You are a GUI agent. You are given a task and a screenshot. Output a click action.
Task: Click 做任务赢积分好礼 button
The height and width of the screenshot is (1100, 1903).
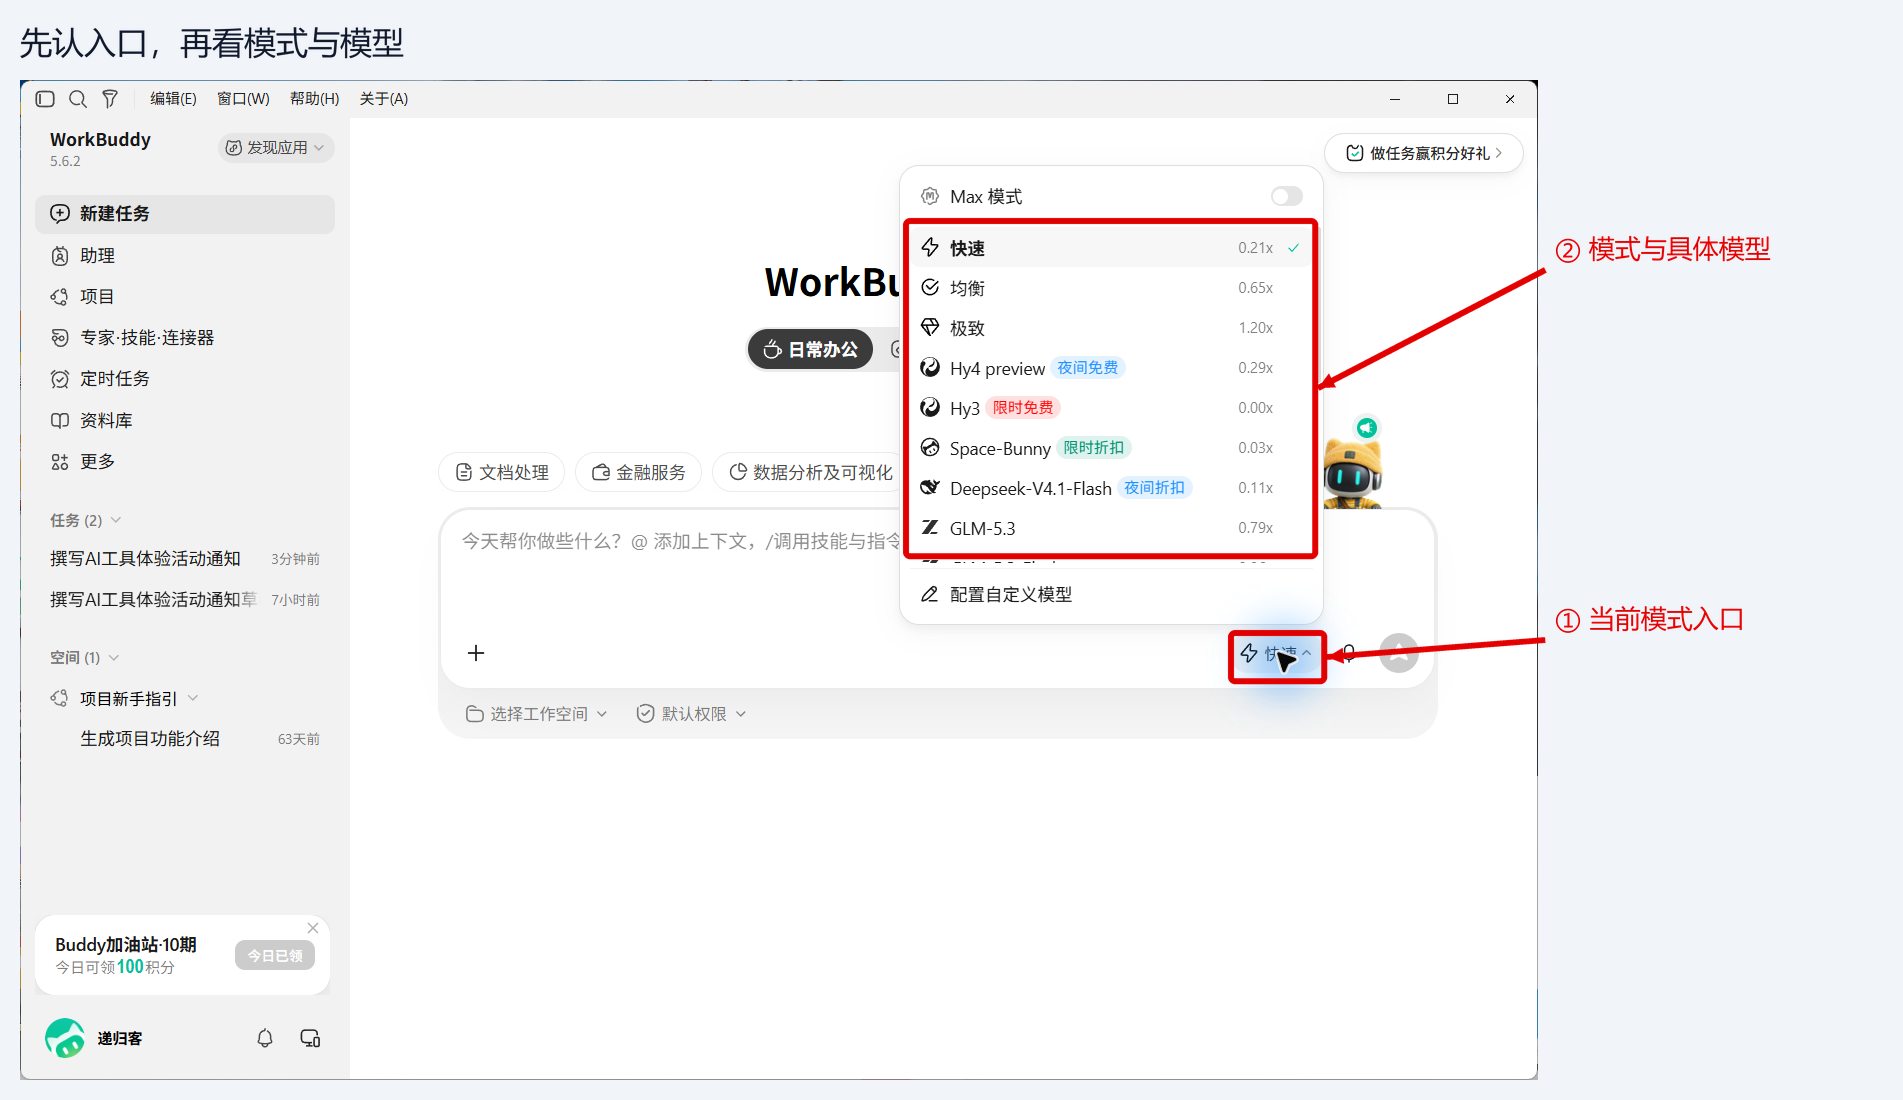[x=1424, y=153]
